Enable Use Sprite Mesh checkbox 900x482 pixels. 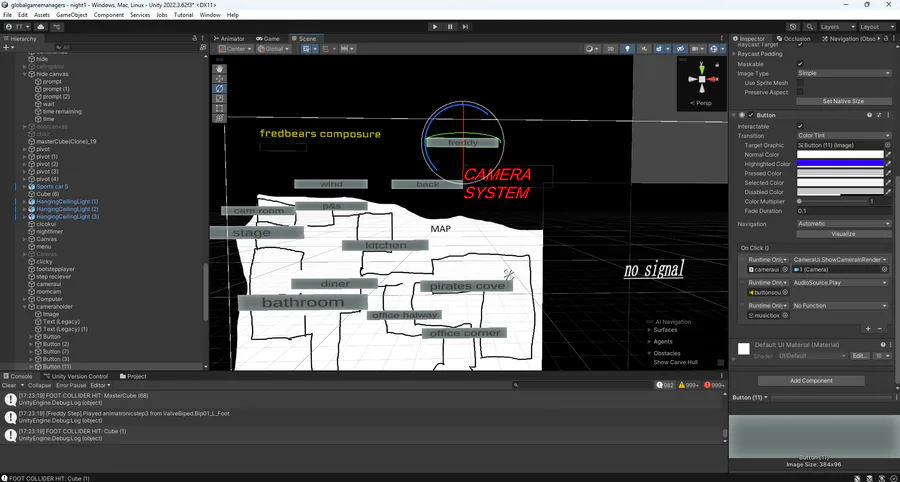[x=800, y=83]
